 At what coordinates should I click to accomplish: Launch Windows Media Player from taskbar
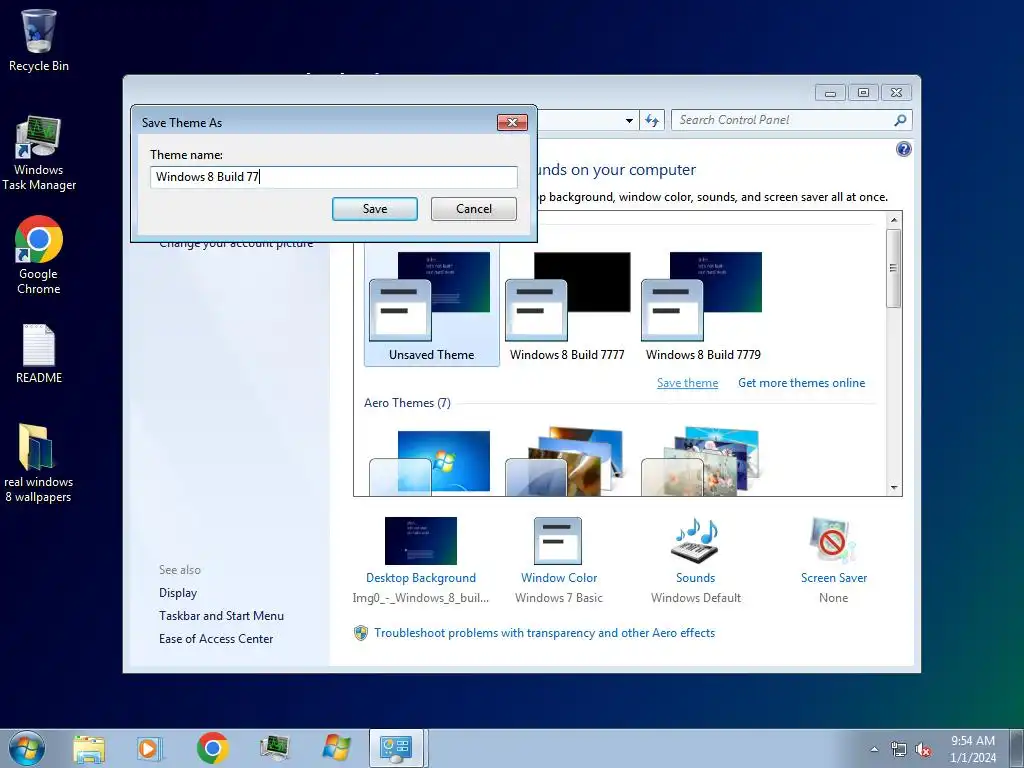[x=150, y=748]
